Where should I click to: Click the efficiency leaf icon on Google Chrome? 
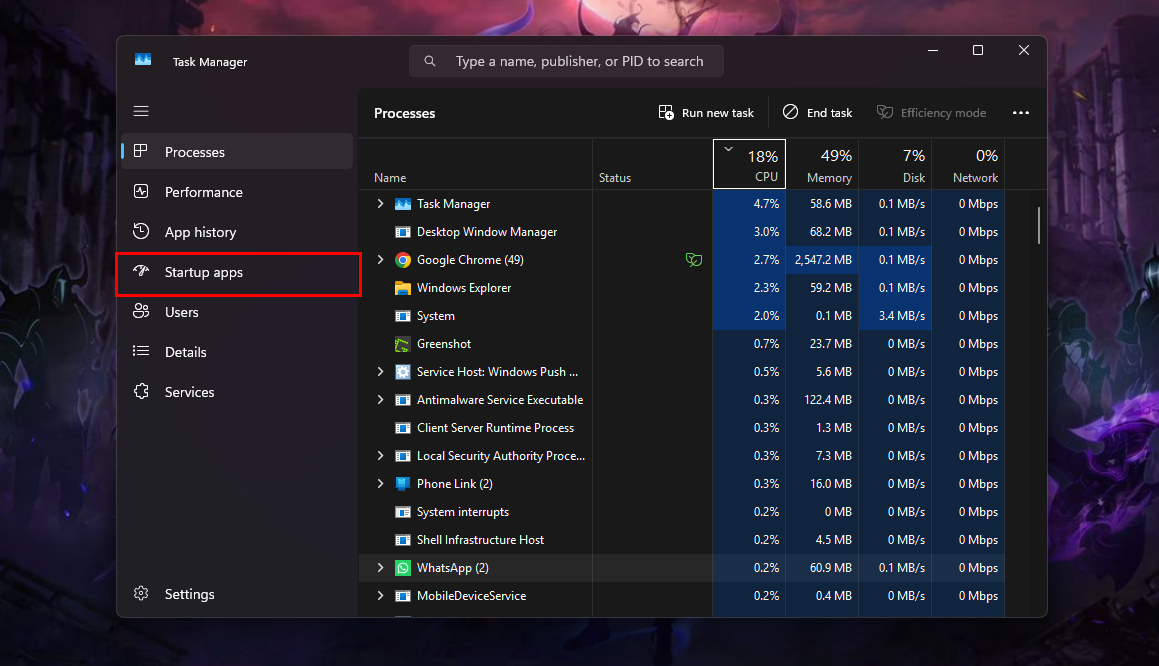tap(694, 259)
